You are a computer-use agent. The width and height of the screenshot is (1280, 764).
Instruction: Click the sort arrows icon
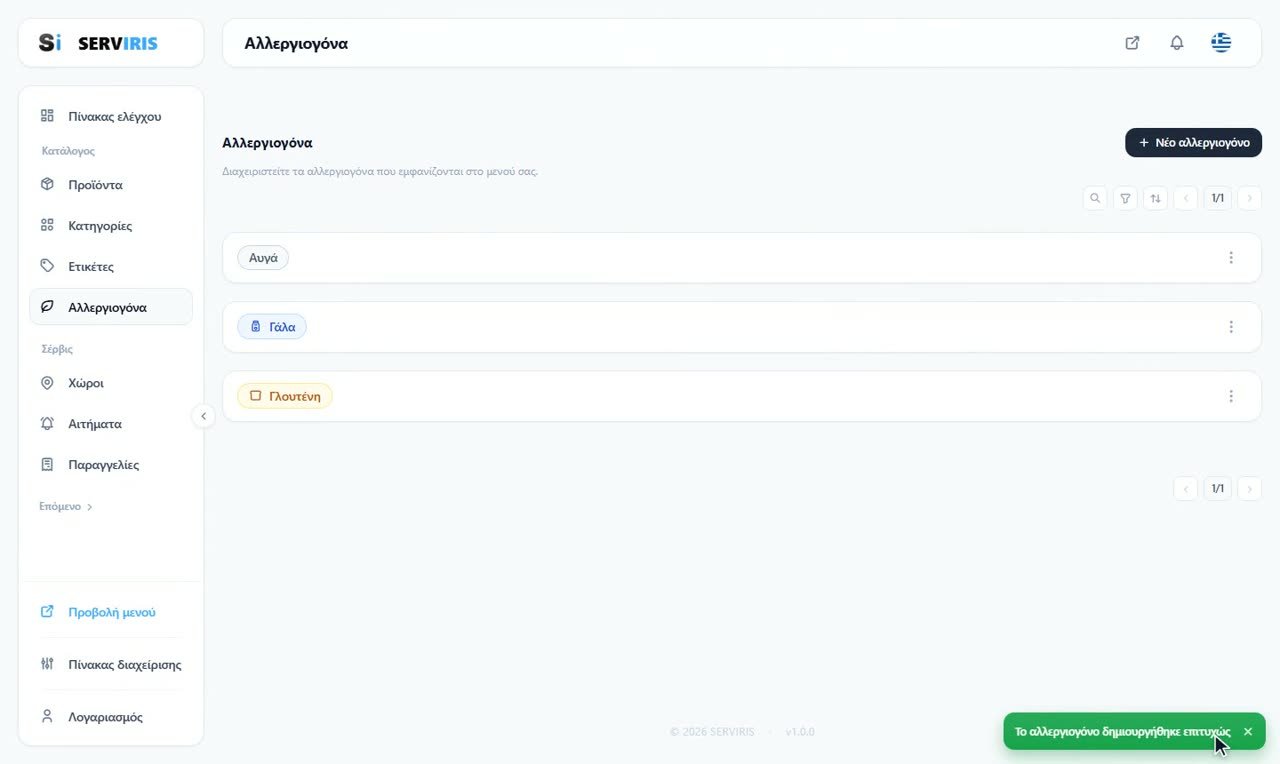tap(1155, 198)
